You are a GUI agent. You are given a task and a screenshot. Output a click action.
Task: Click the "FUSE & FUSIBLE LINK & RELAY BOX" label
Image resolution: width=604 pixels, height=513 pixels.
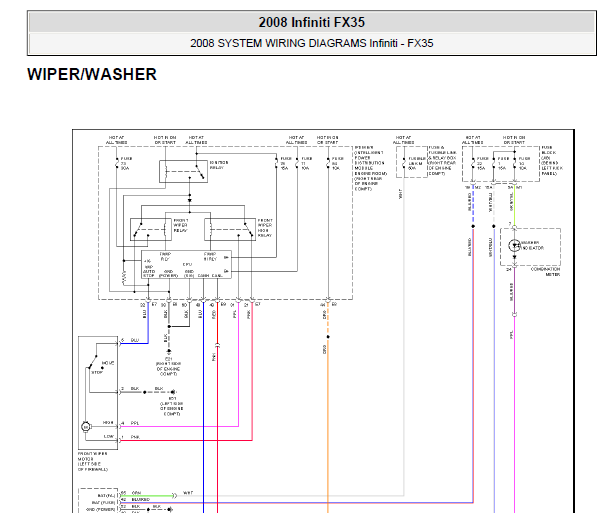(443, 161)
